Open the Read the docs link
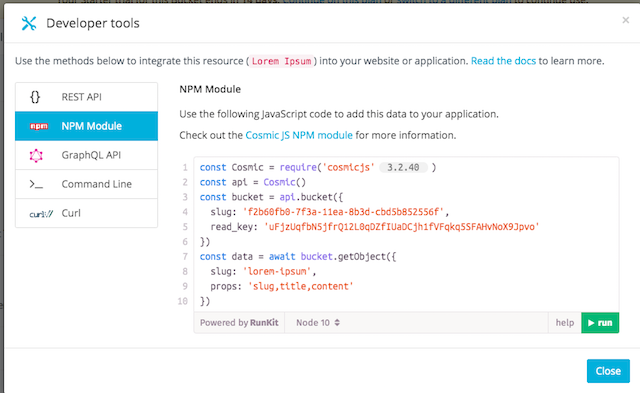This screenshot has width=640, height=393. click(503, 61)
